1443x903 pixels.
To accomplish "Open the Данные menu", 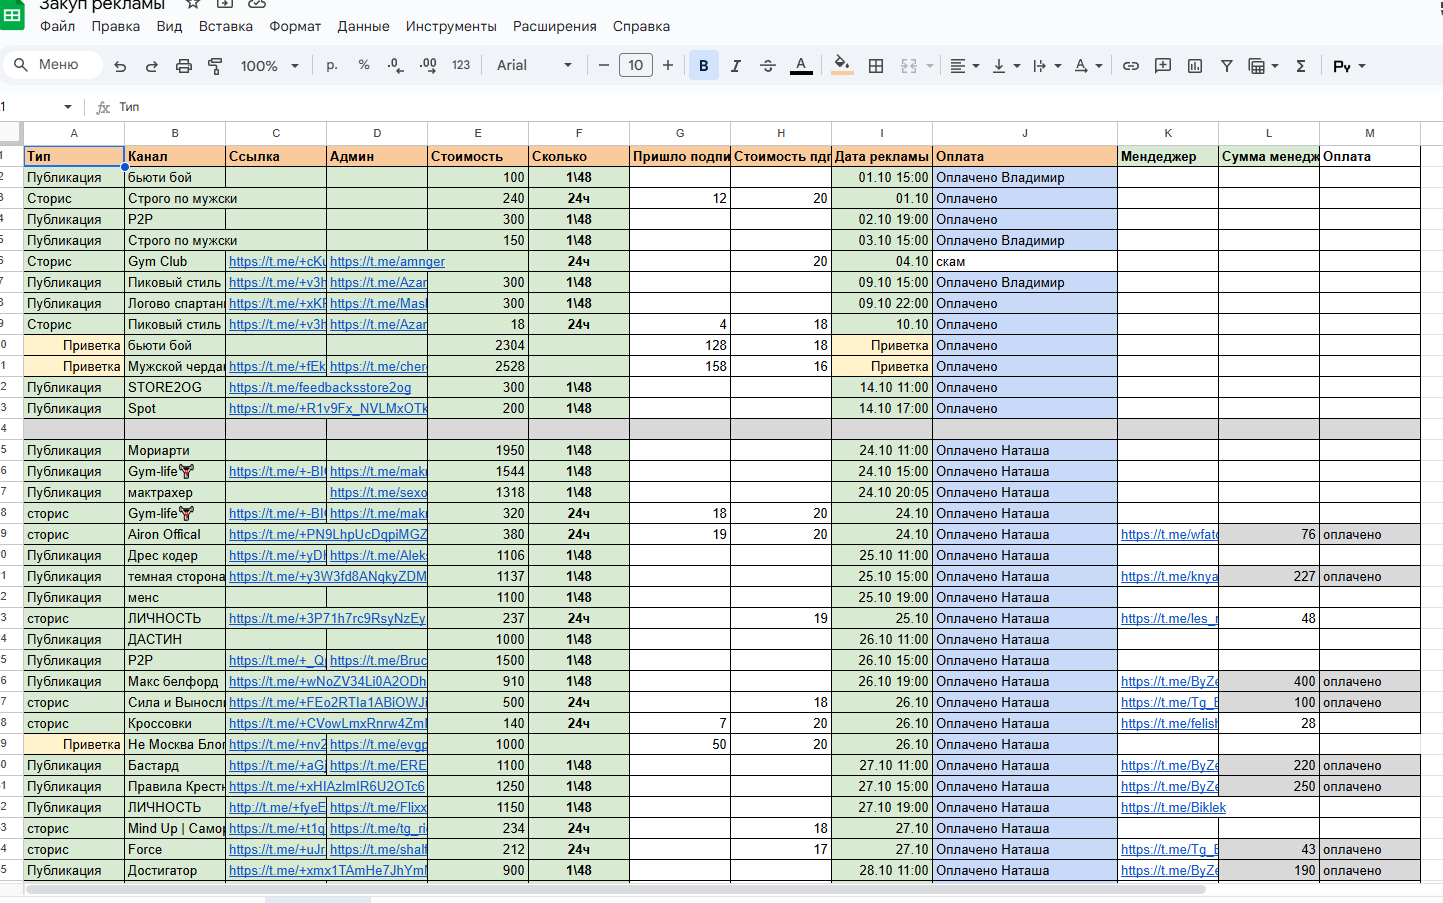I will 364,26.
